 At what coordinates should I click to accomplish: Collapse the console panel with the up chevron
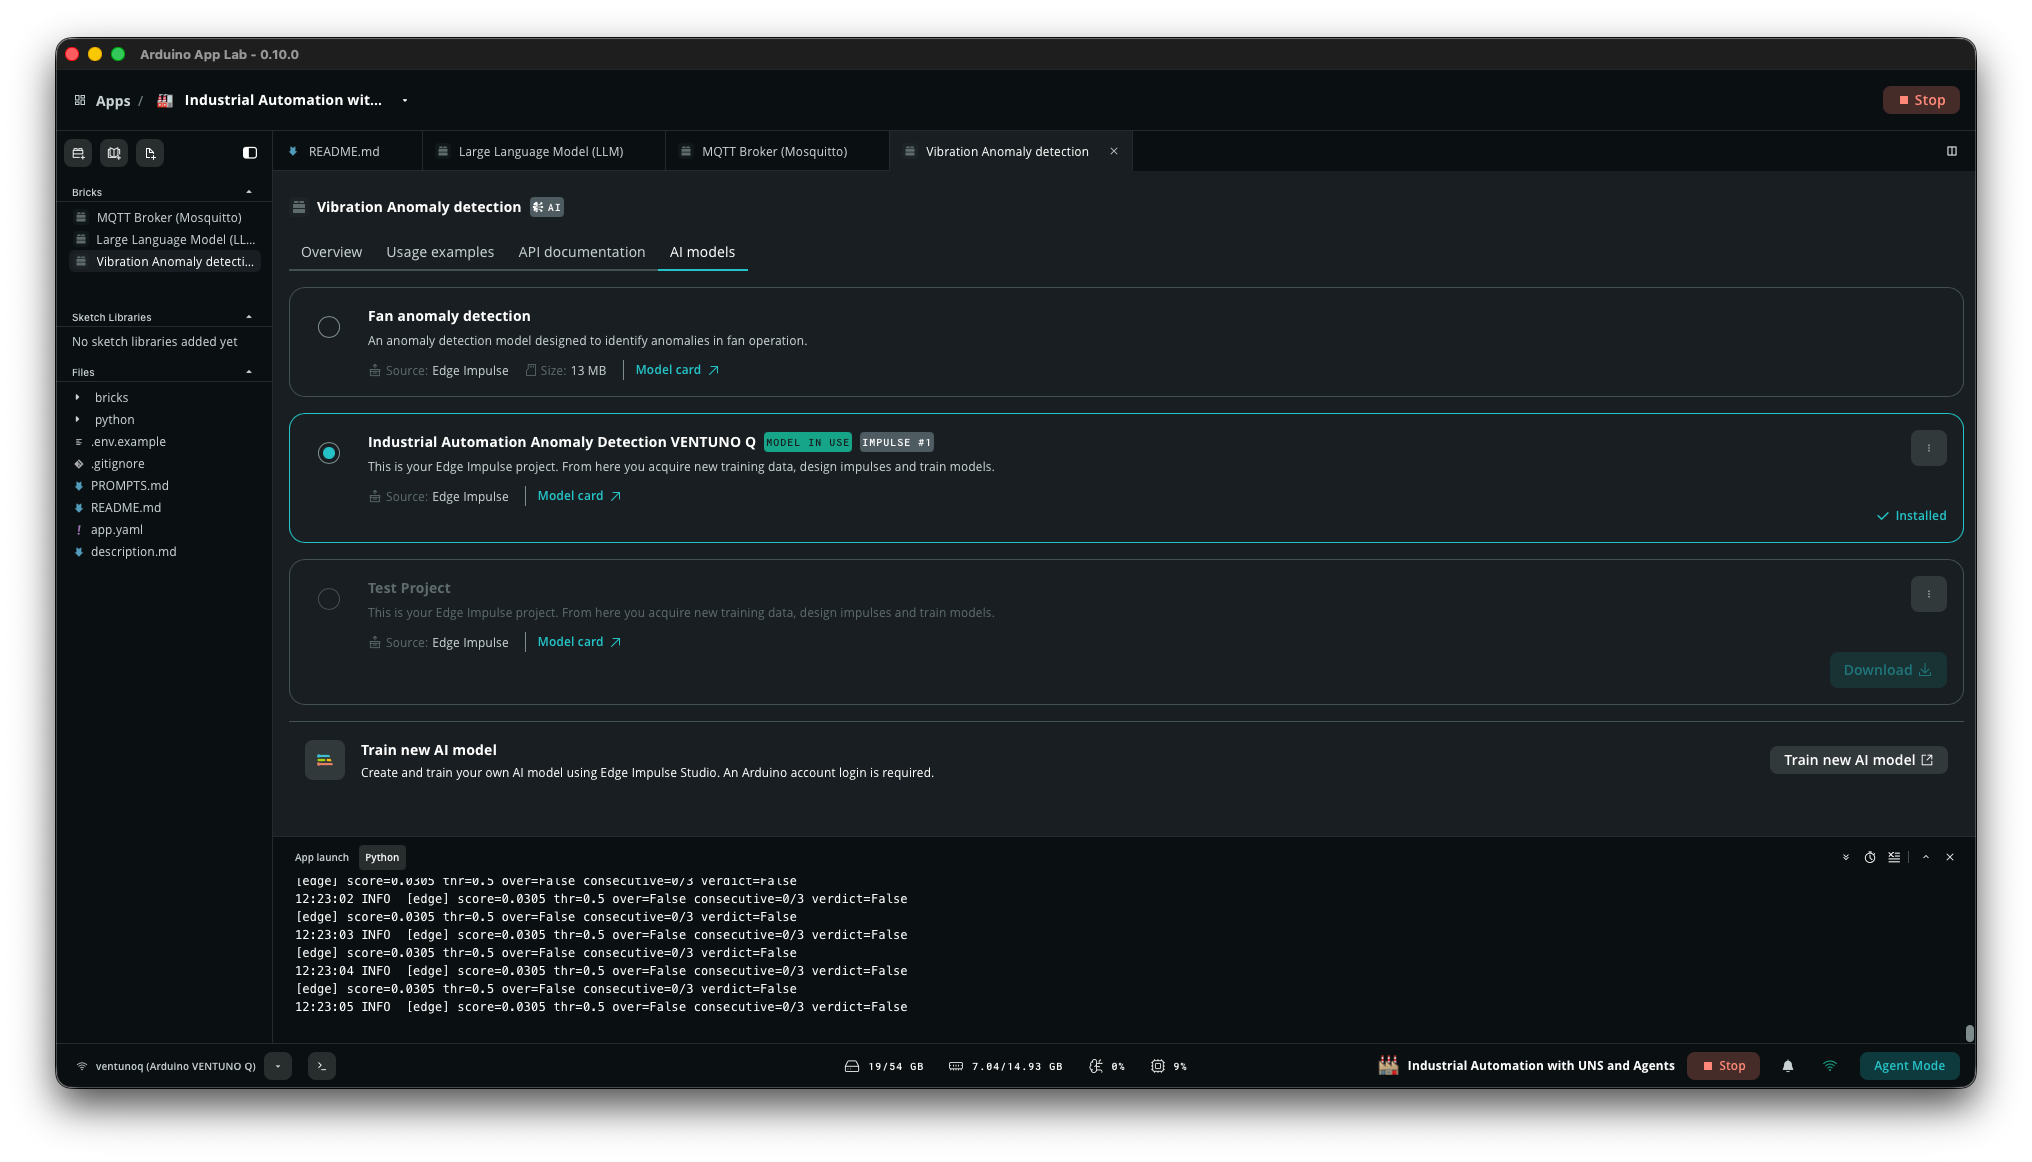[1926, 857]
